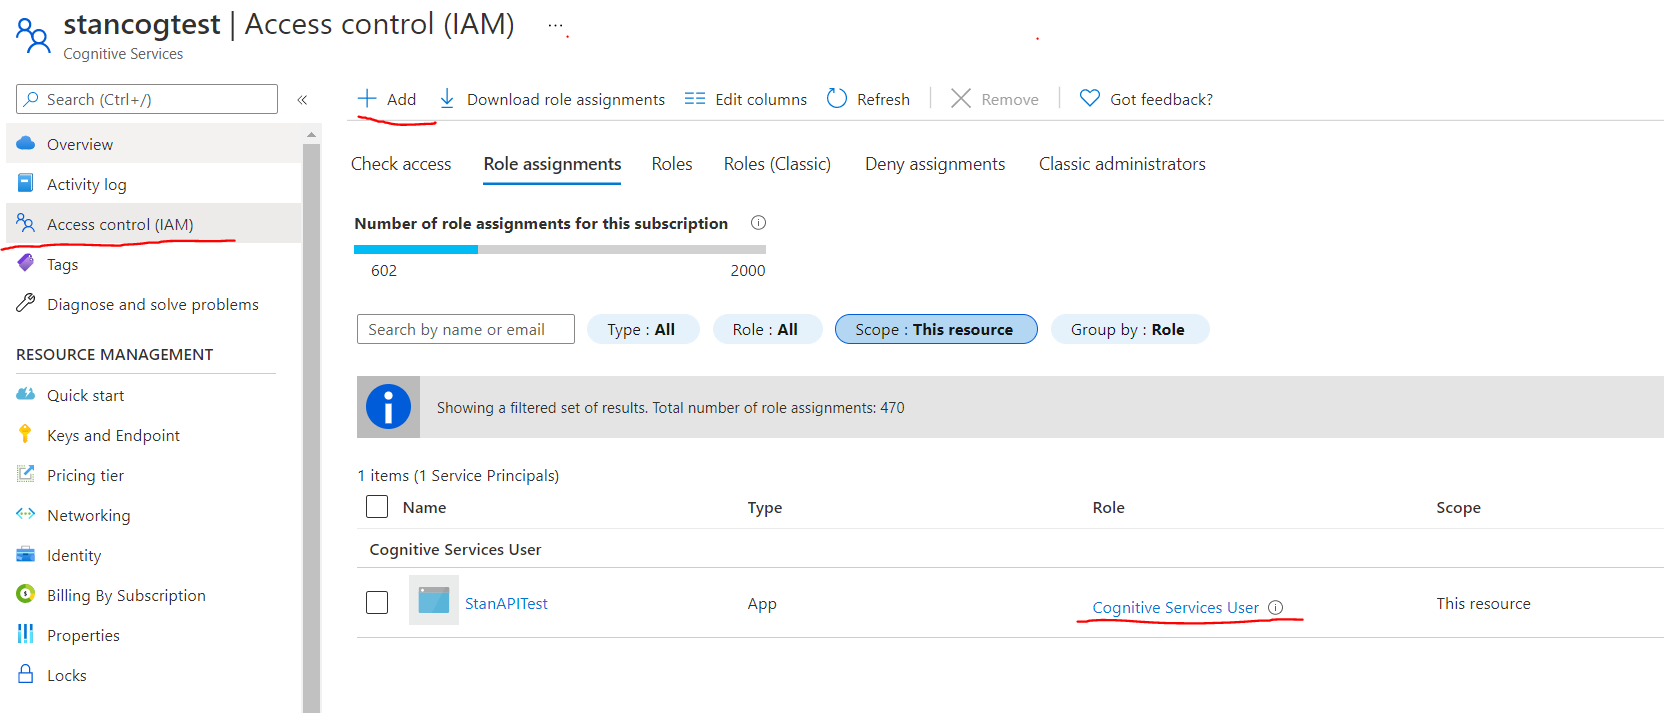The width and height of the screenshot is (1664, 713).
Task: Click the Cognitive Services User group row
Action: [1010, 549]
